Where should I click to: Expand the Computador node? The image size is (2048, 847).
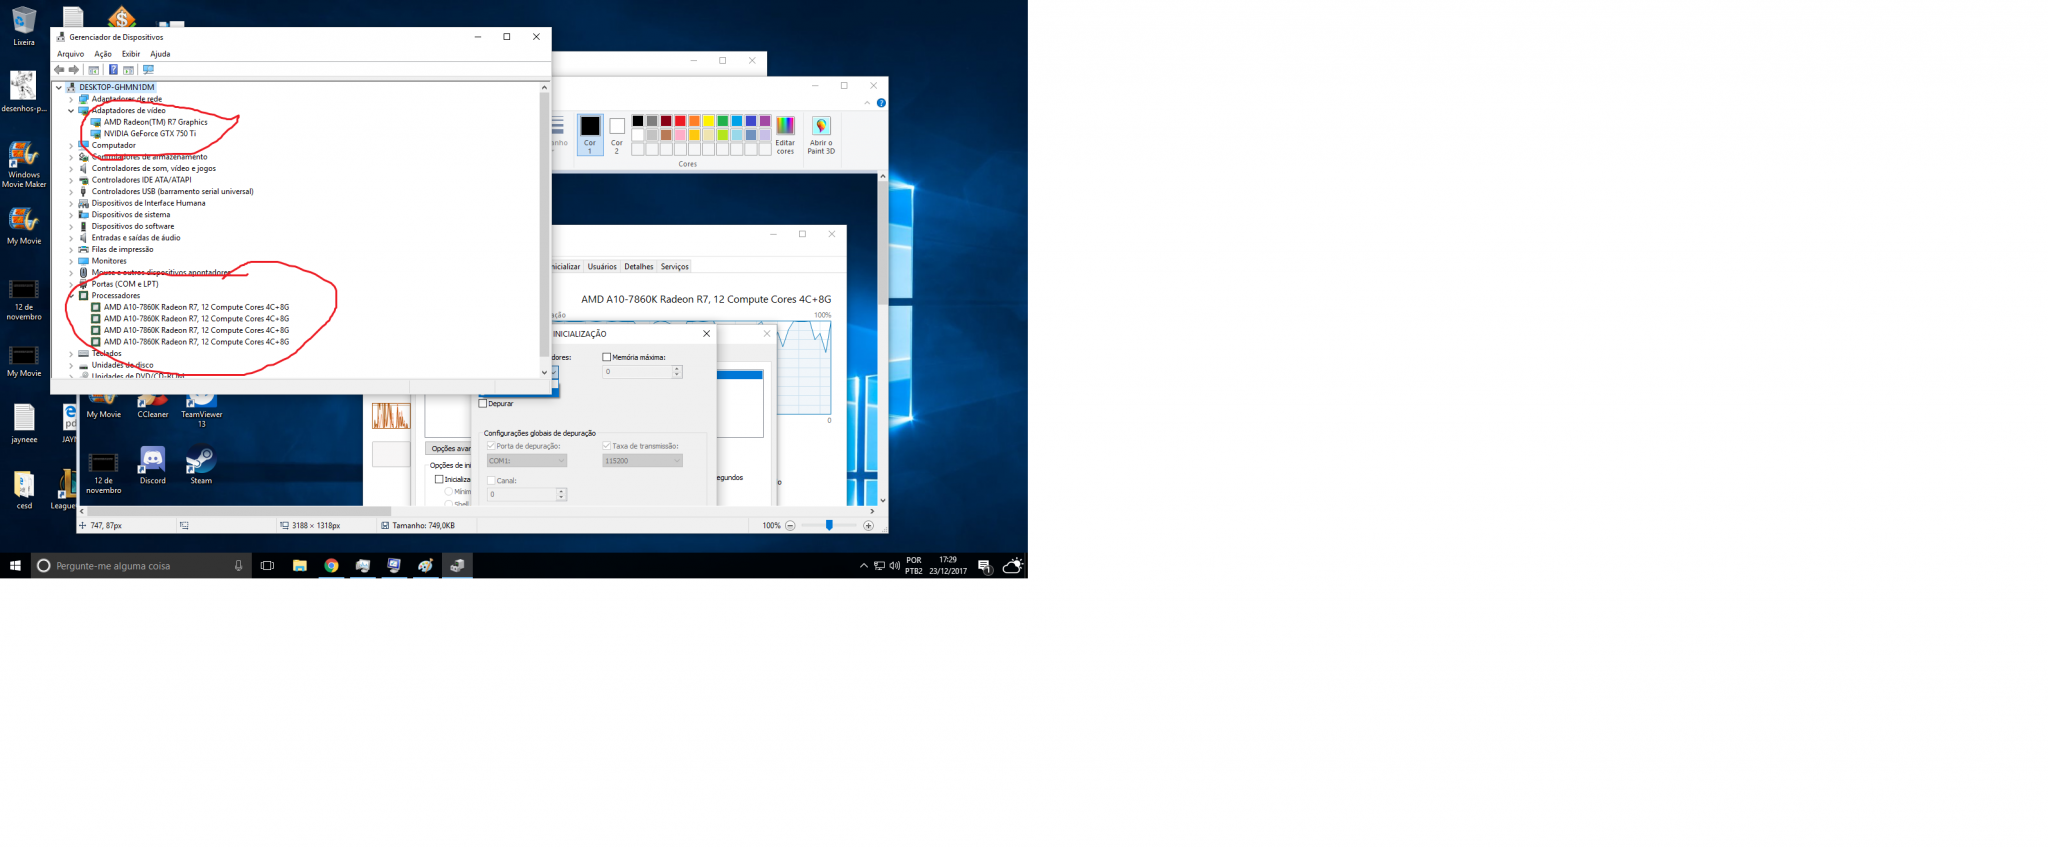[x=71, y=145]
